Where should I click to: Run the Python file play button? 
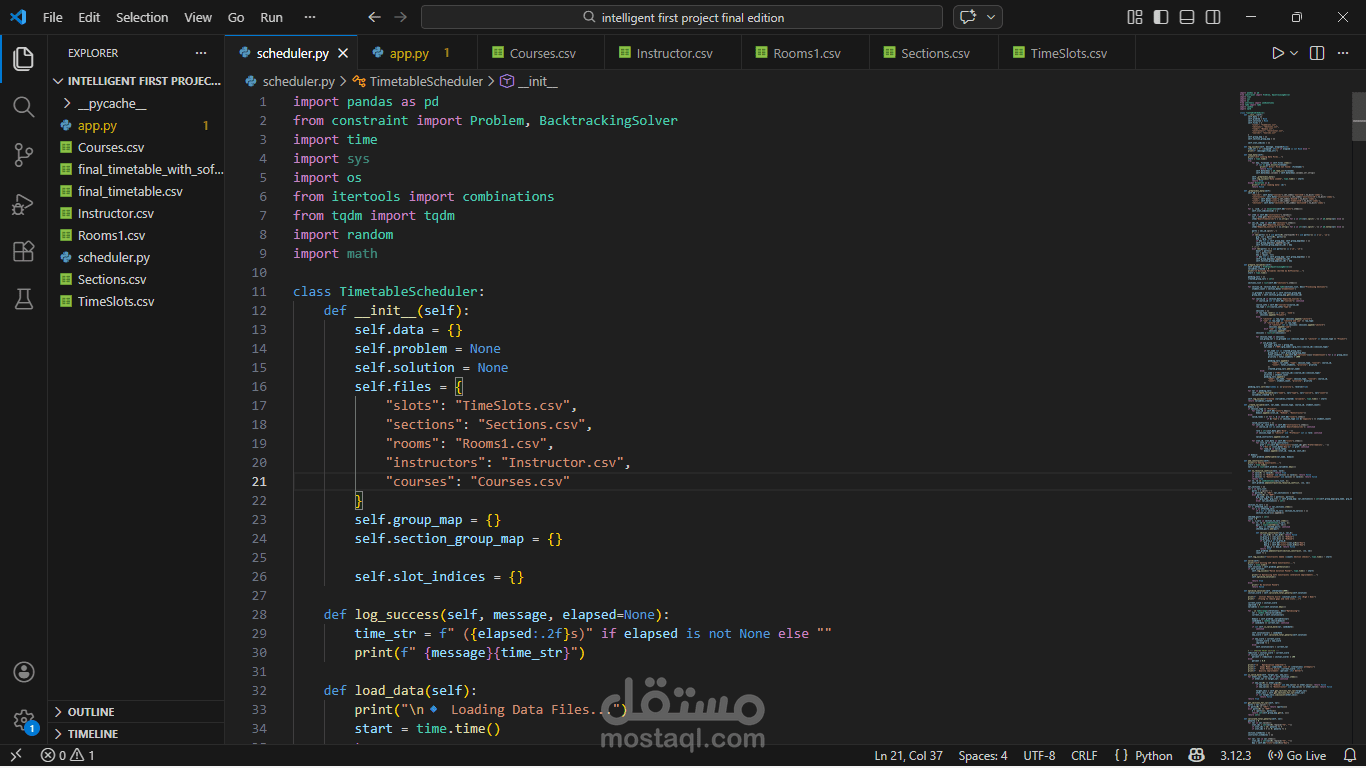pyautogui.click(x=1277, y=53)
